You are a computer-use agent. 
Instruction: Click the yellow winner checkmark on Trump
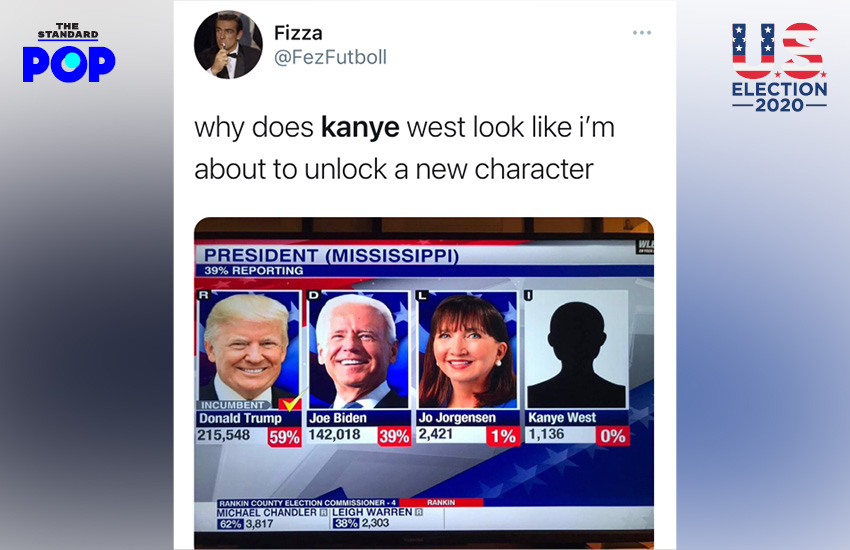(x=291, y=403)
